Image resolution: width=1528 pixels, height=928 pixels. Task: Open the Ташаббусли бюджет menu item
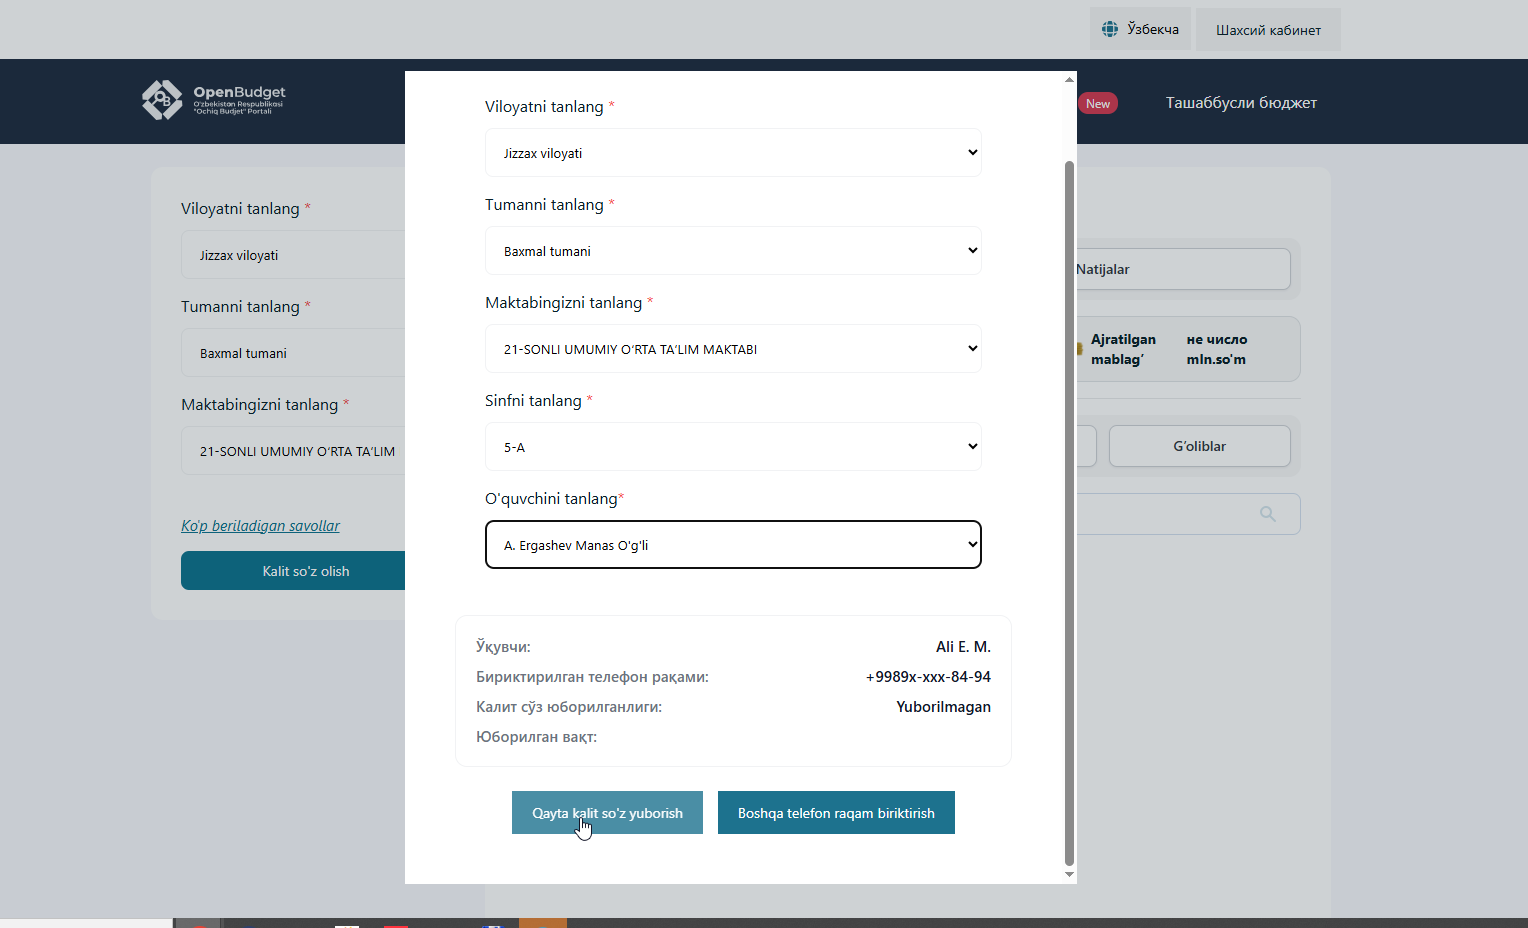click(x=1241, y=103)
